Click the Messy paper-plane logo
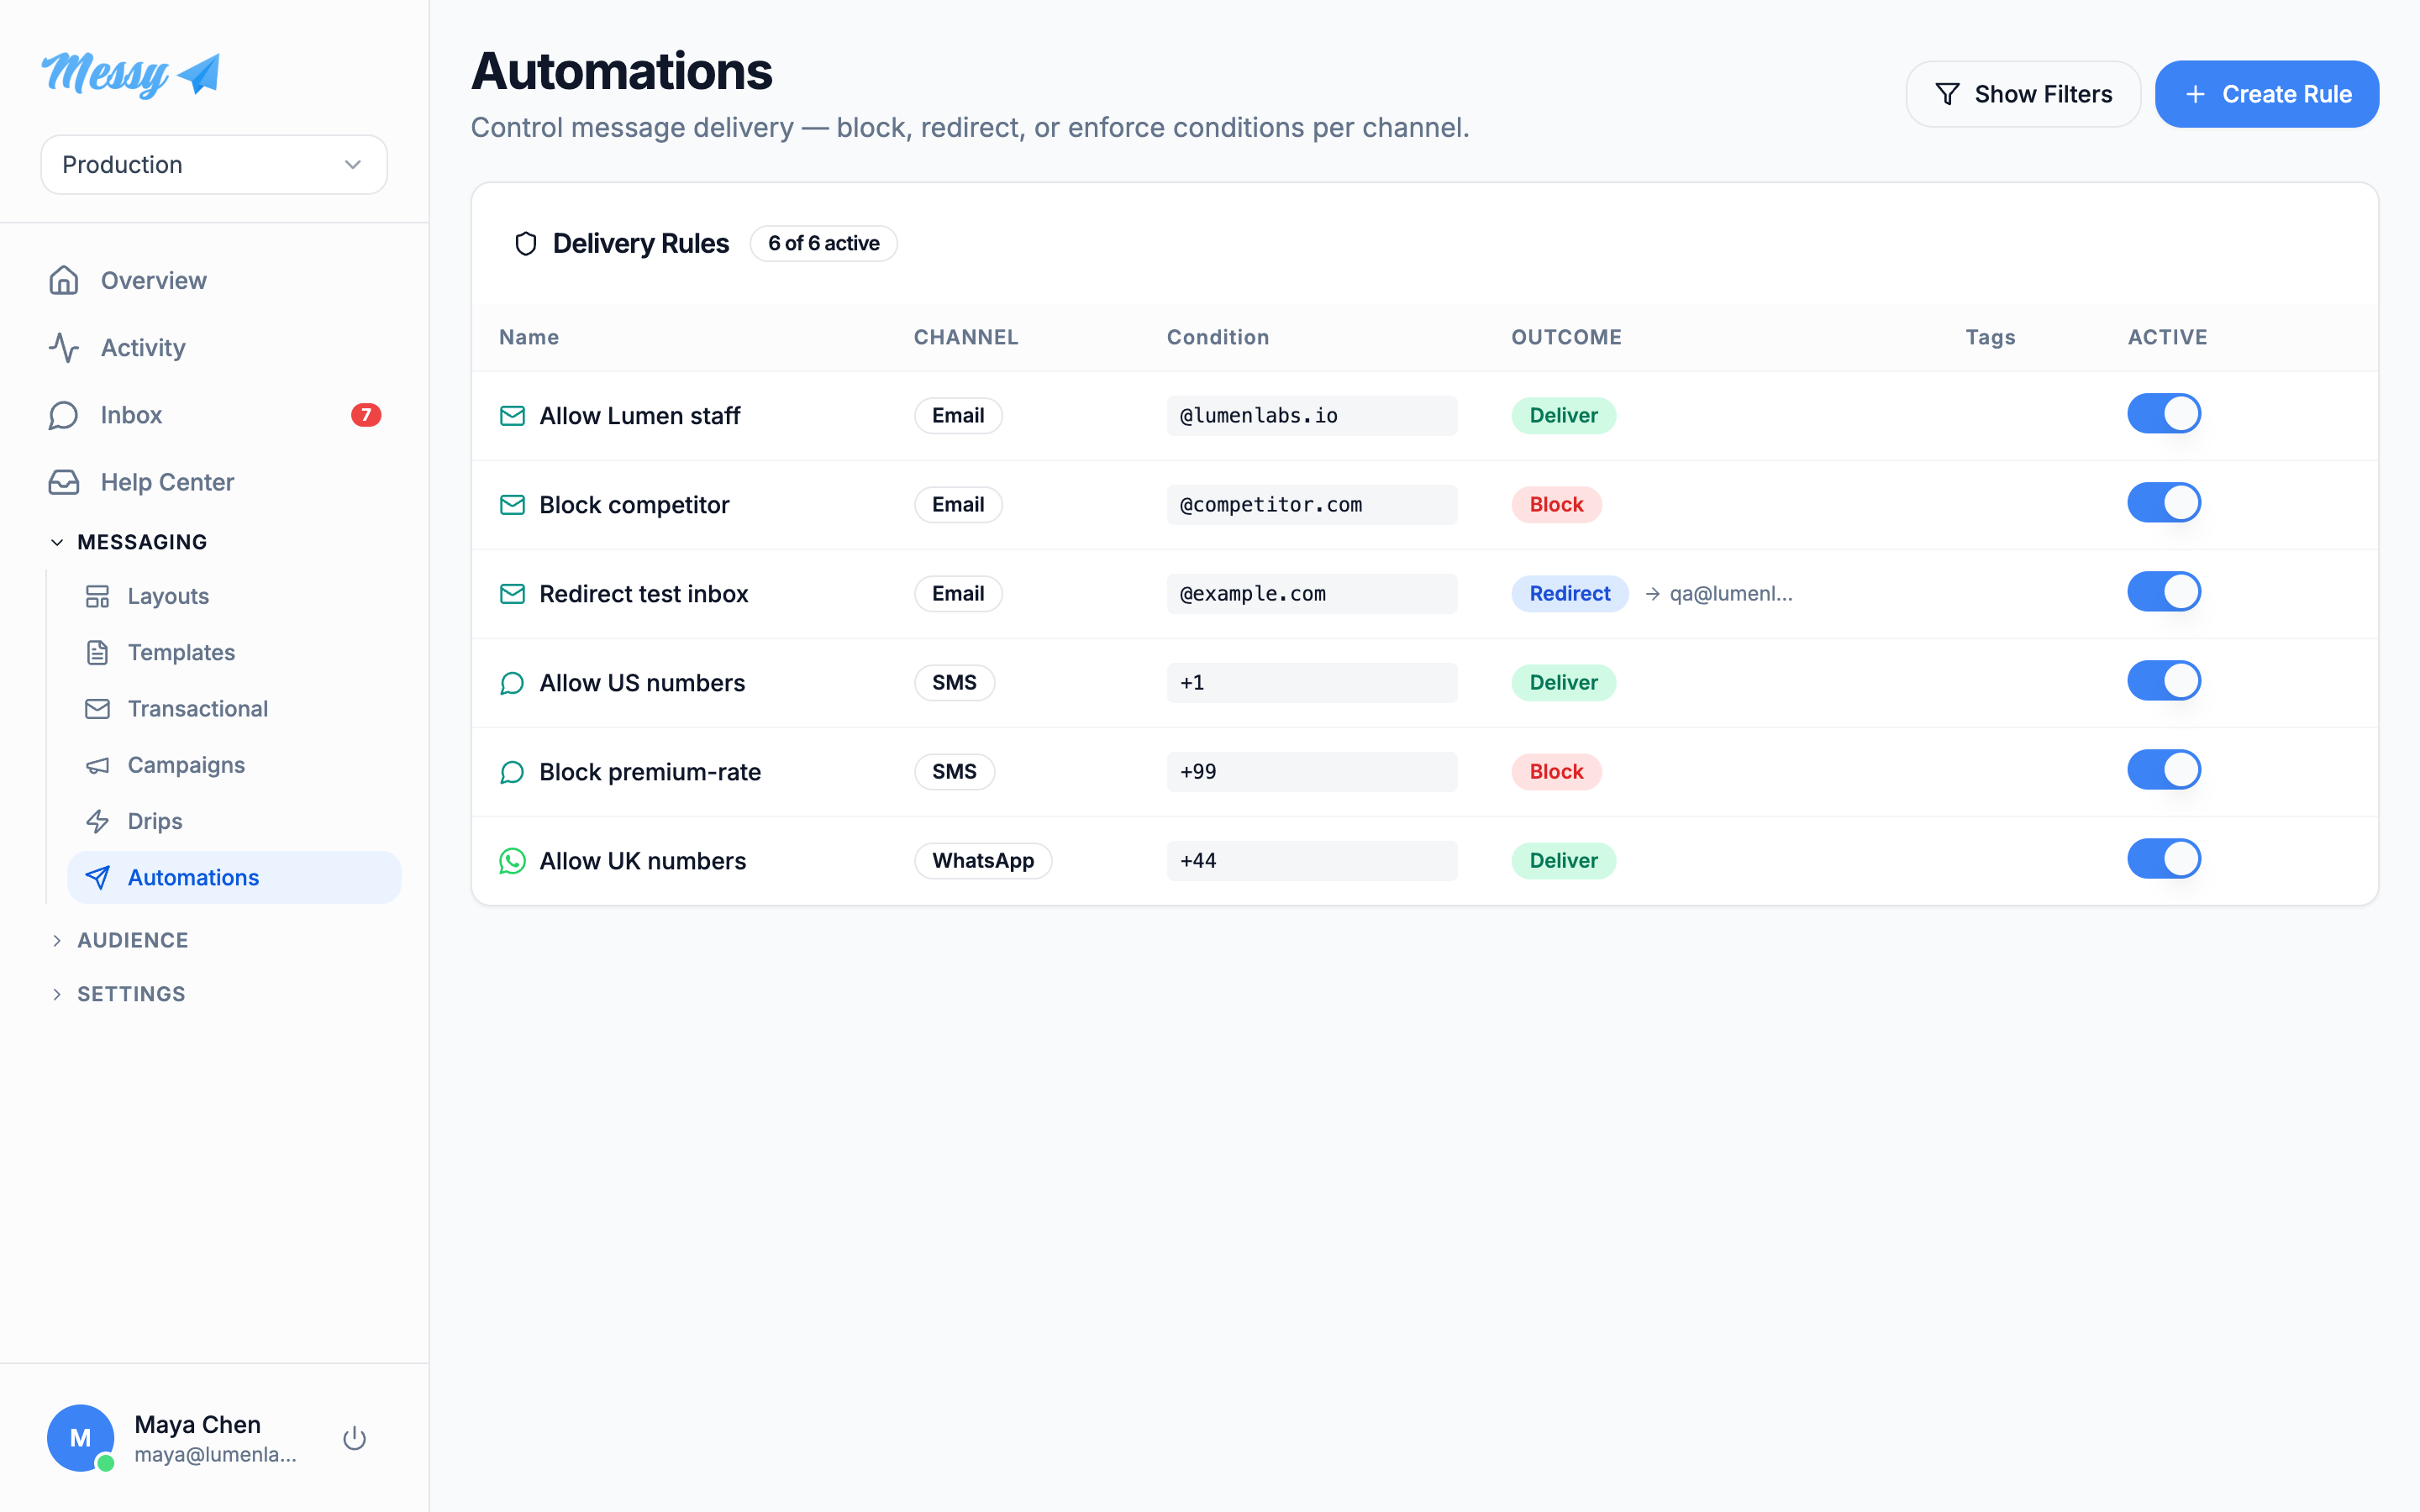 pyautogui.click(x=131, y=74)
